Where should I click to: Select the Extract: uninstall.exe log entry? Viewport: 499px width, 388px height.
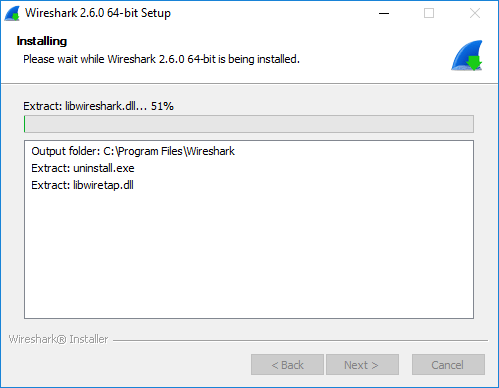pyautogui.click(x=83, y=168)
